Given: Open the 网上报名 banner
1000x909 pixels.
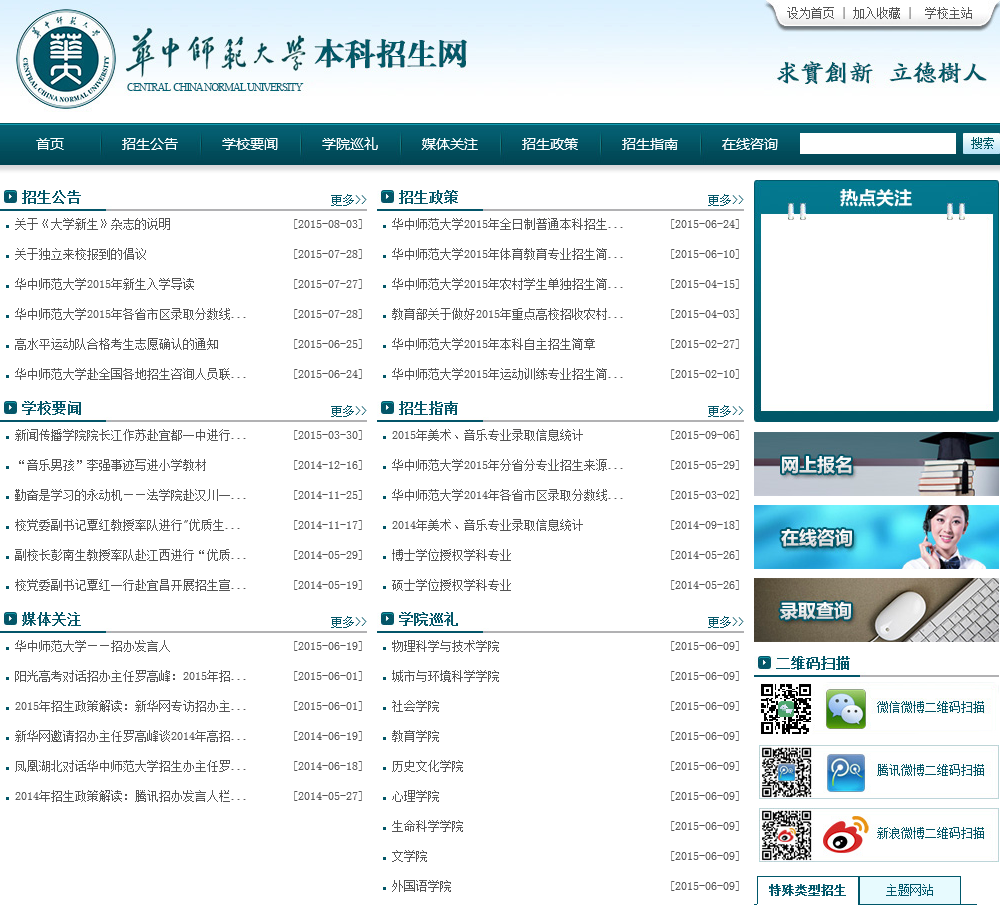Looking at the screenshot, I should (x=876, y=464).
